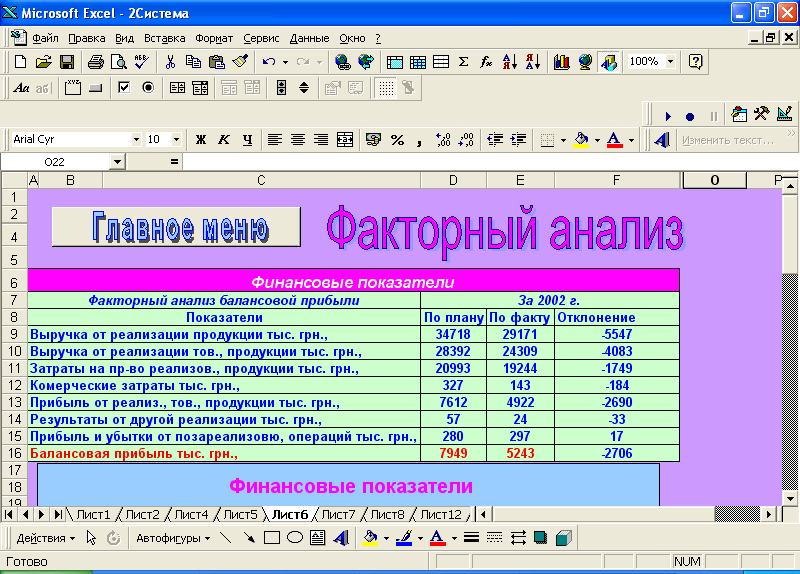The height and width of the screenshot is (574, 800).
Task: Insert an Option Button form control
Action: click(x=148, y=88)
